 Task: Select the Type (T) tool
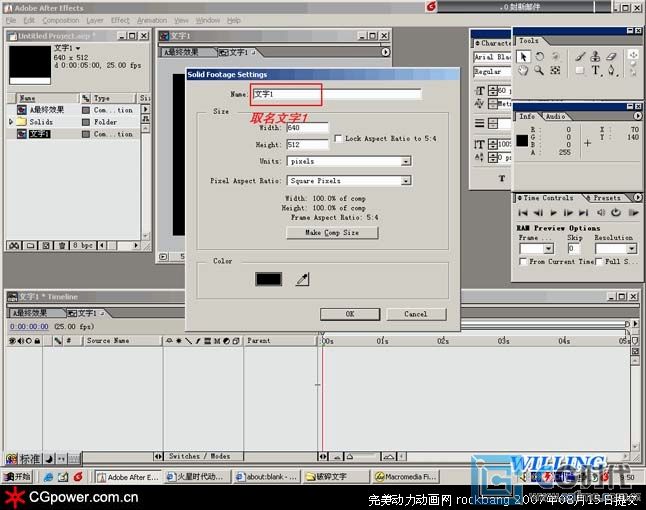click(596, 70)
